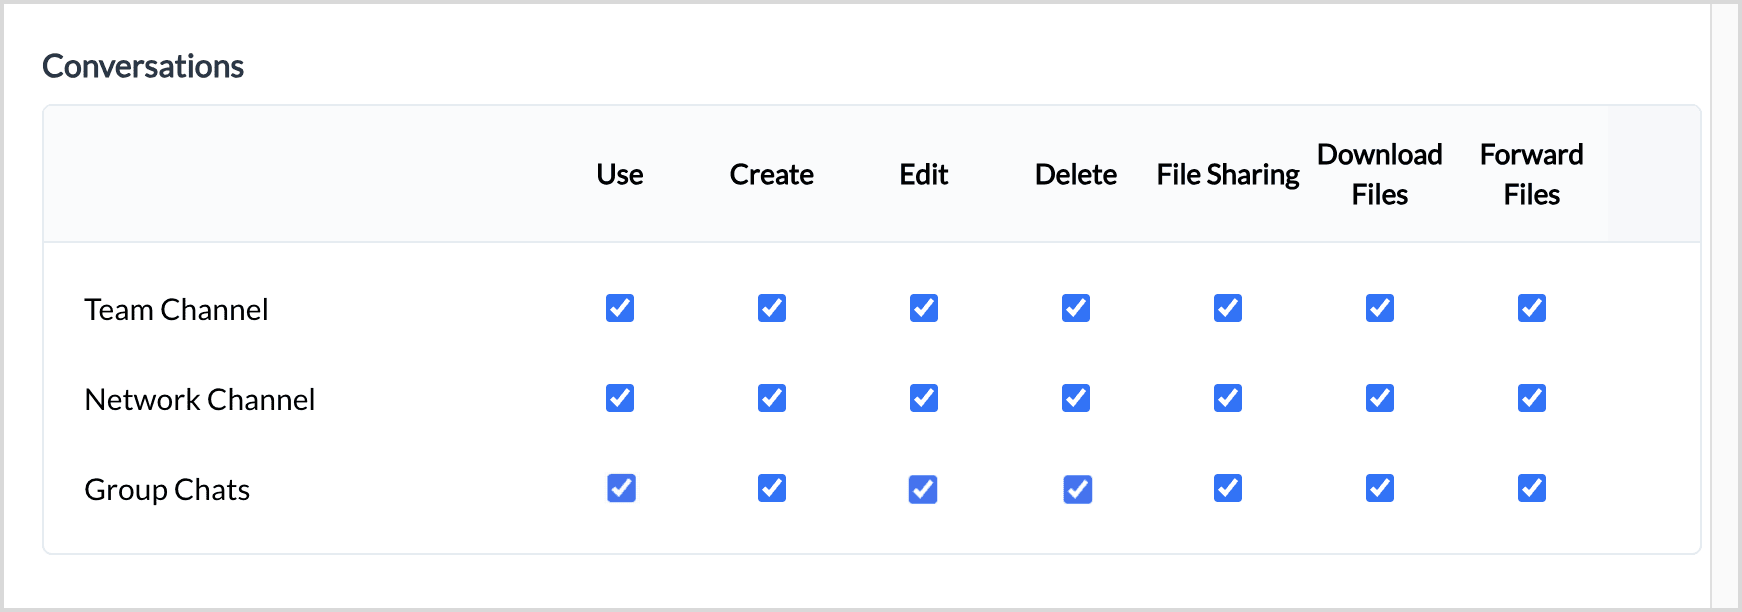This screenshot has width=1742, height=612.
Task: Toggle Create checkbox for Team Channel
Action: [x=772, y=308]
